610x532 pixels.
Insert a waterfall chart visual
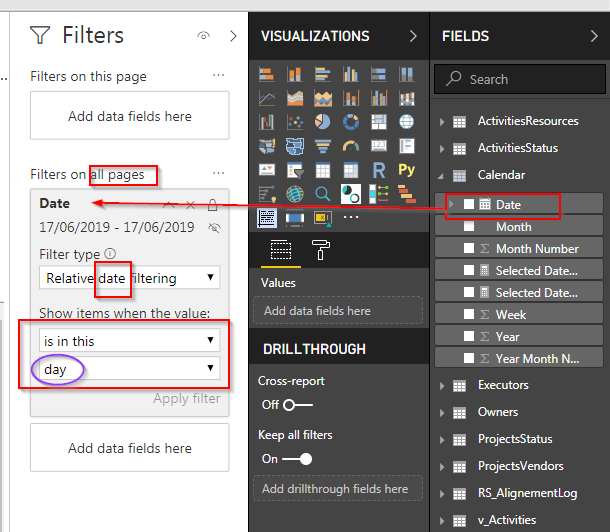tap(266, 122)
